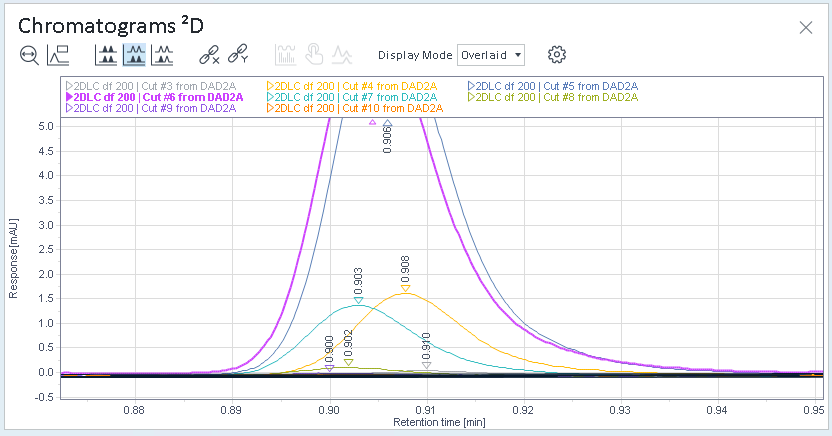This screenshot has width=832, height=436.
Task: Open the Display Mode Overlaid dropdown
Action: [491, 55]
